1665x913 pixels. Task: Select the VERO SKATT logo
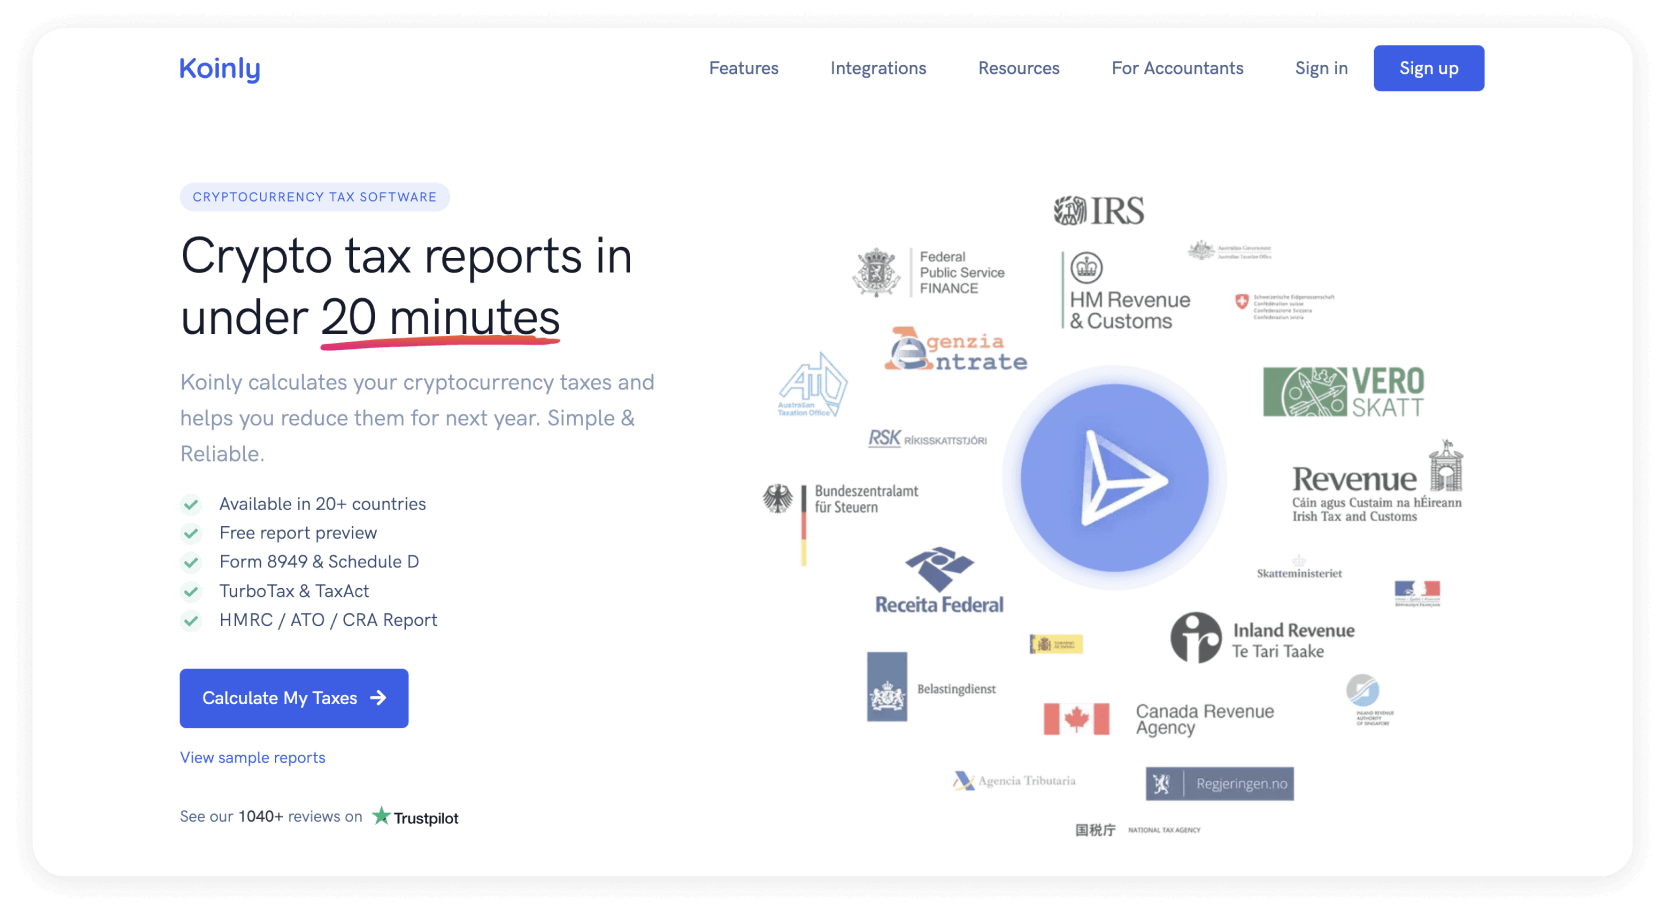(x=1345, y=391)
